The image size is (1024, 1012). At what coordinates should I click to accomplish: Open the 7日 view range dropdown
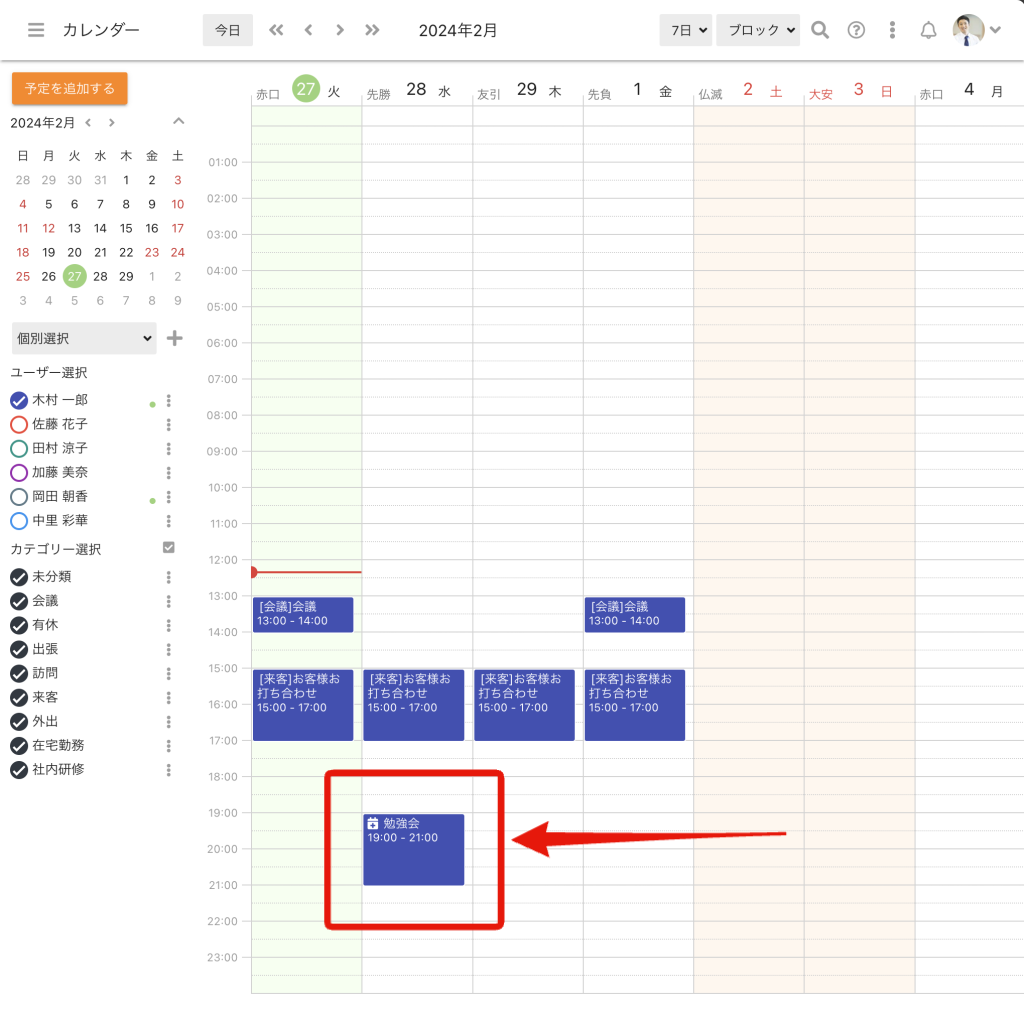pos(685,30)
